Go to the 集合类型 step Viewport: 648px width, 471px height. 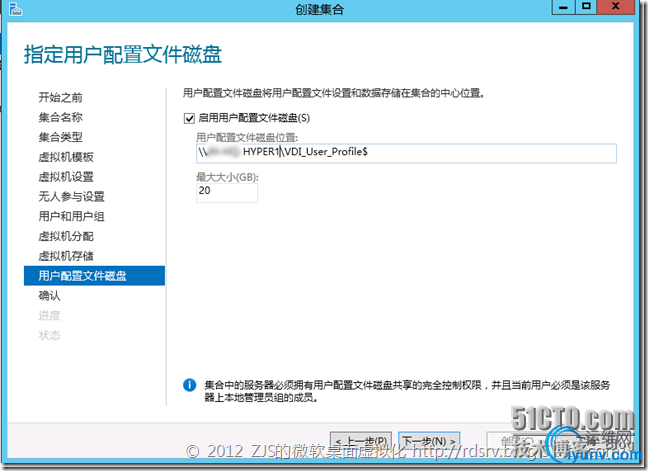(60, 137)
